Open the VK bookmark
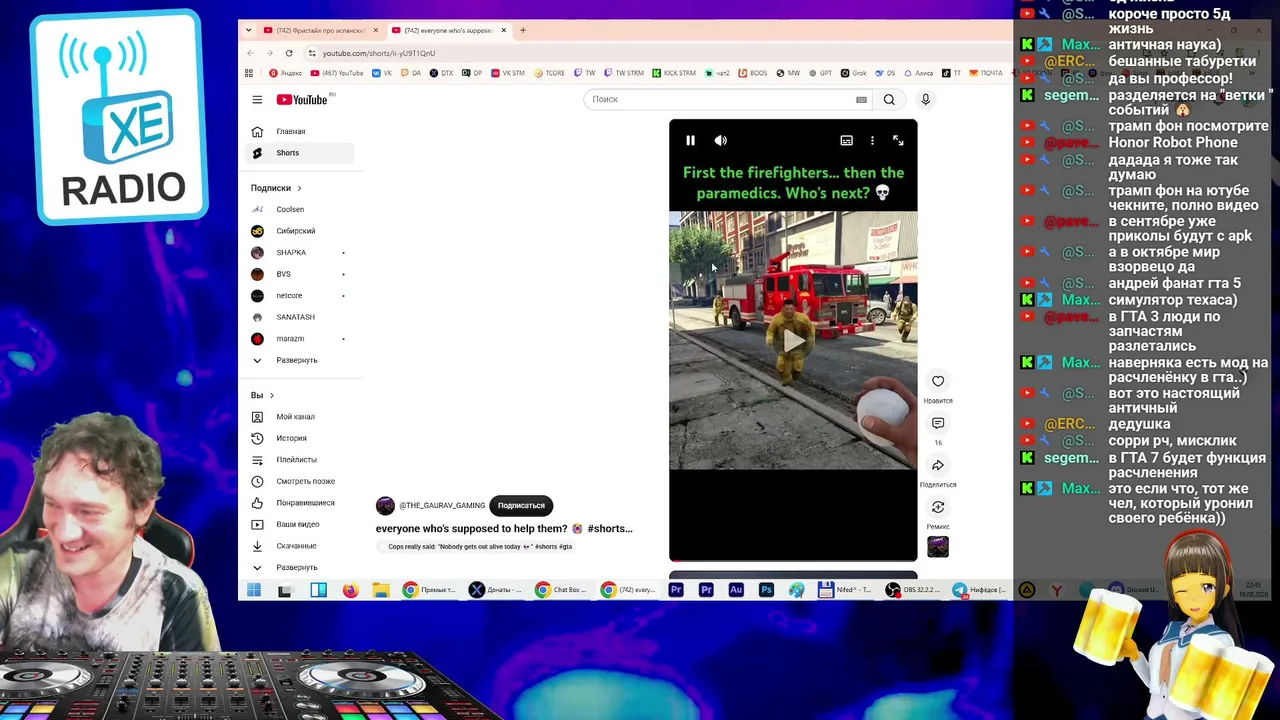 382,73
